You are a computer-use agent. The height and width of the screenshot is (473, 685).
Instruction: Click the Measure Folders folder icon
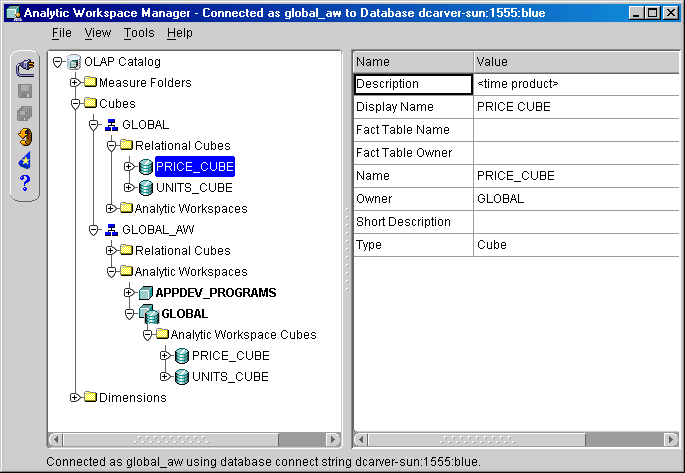(90, 82)
